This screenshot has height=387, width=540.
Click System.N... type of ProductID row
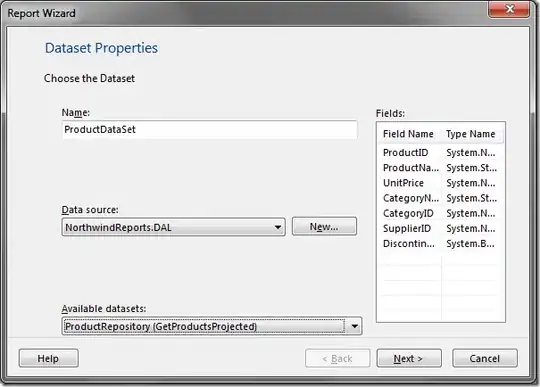tap(471, 153)
